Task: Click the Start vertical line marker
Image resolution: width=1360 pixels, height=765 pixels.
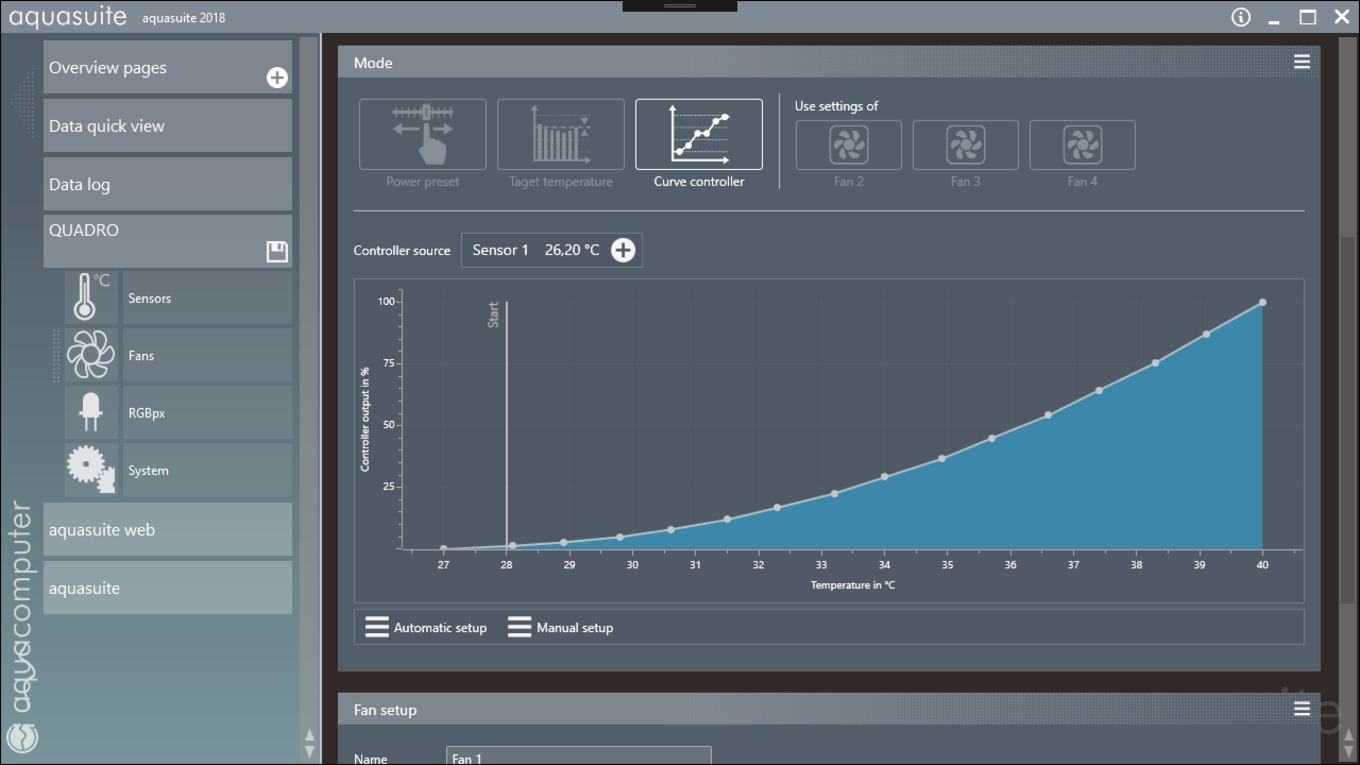Action: coord(507,425)
